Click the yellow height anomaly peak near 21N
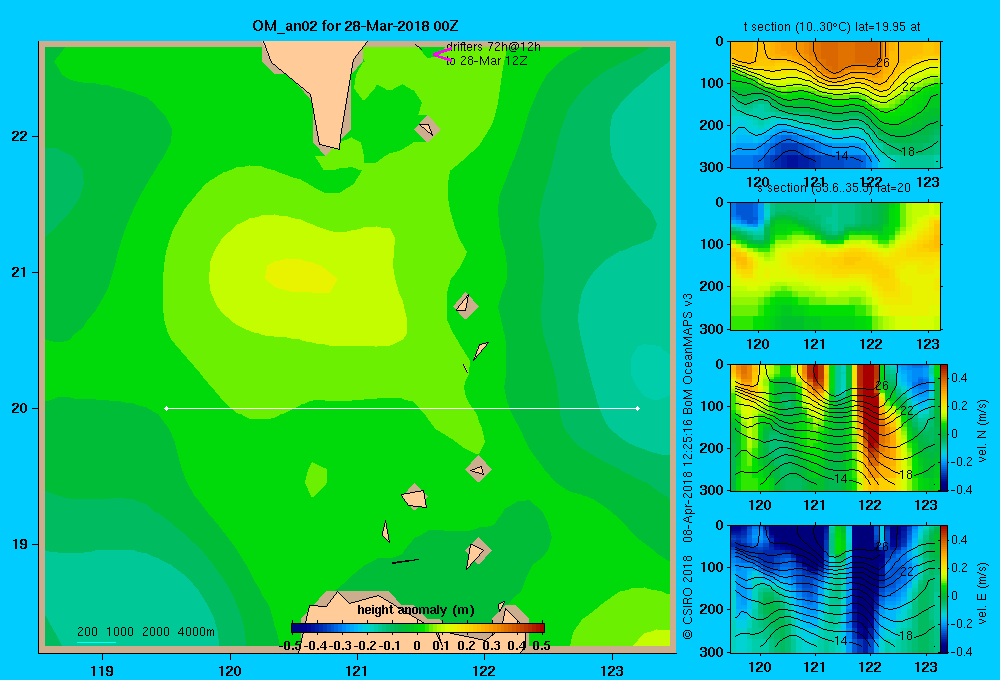This screenshot has height=680, width=1000. (x=300, y=276)
